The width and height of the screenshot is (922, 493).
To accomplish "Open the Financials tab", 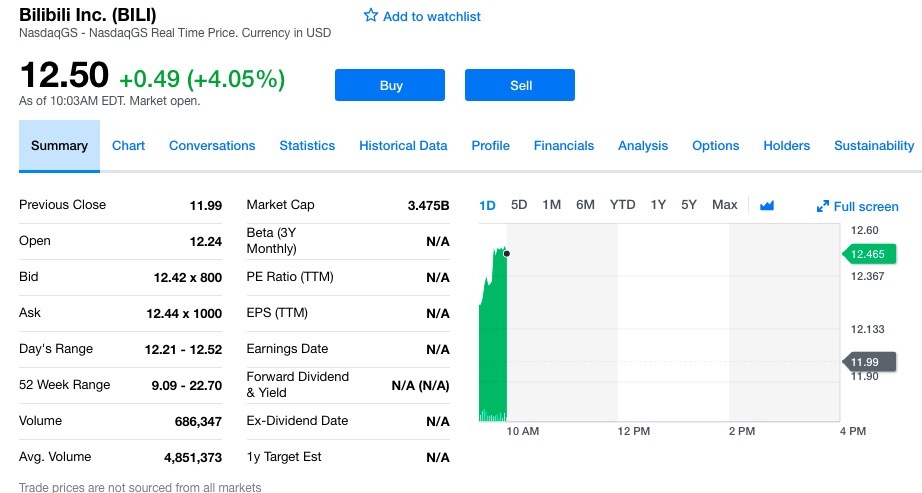I will tap(564, 146).
